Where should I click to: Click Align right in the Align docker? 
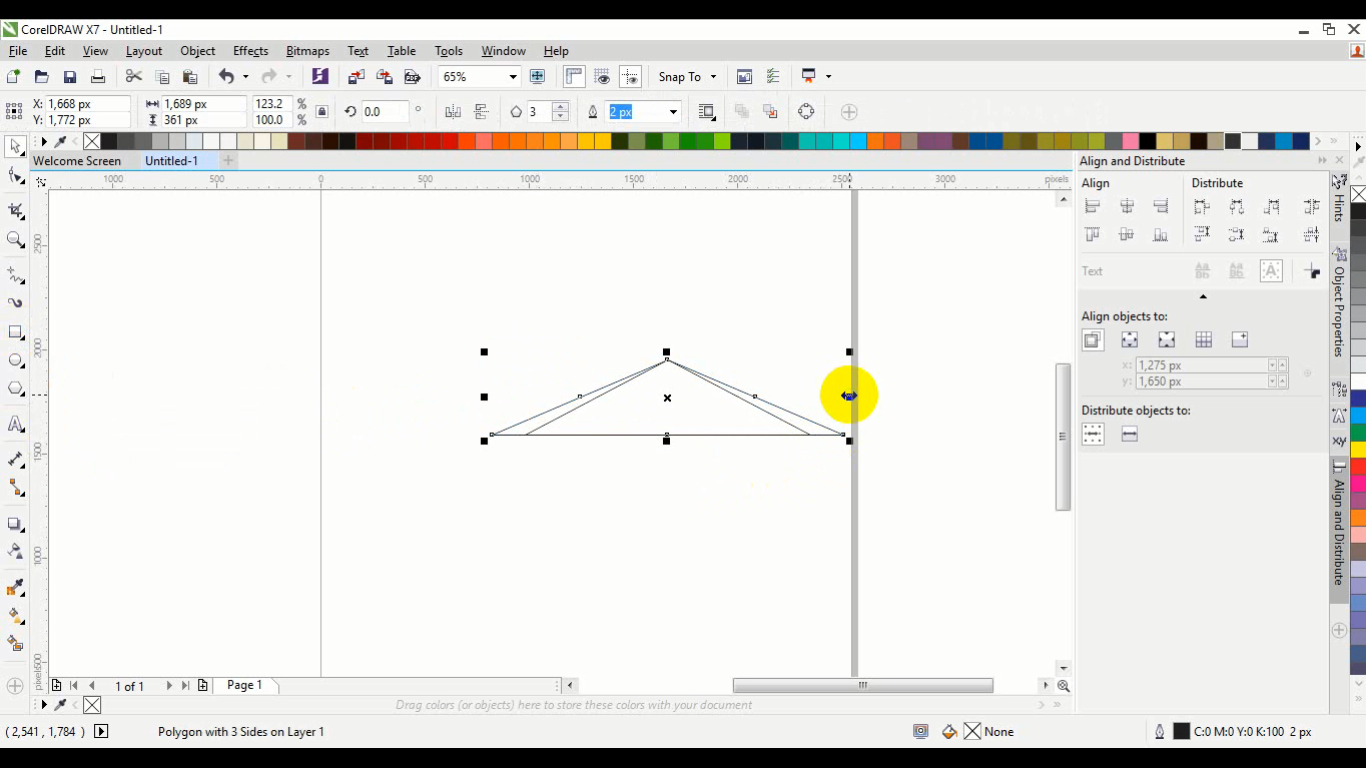(1161, 207)
